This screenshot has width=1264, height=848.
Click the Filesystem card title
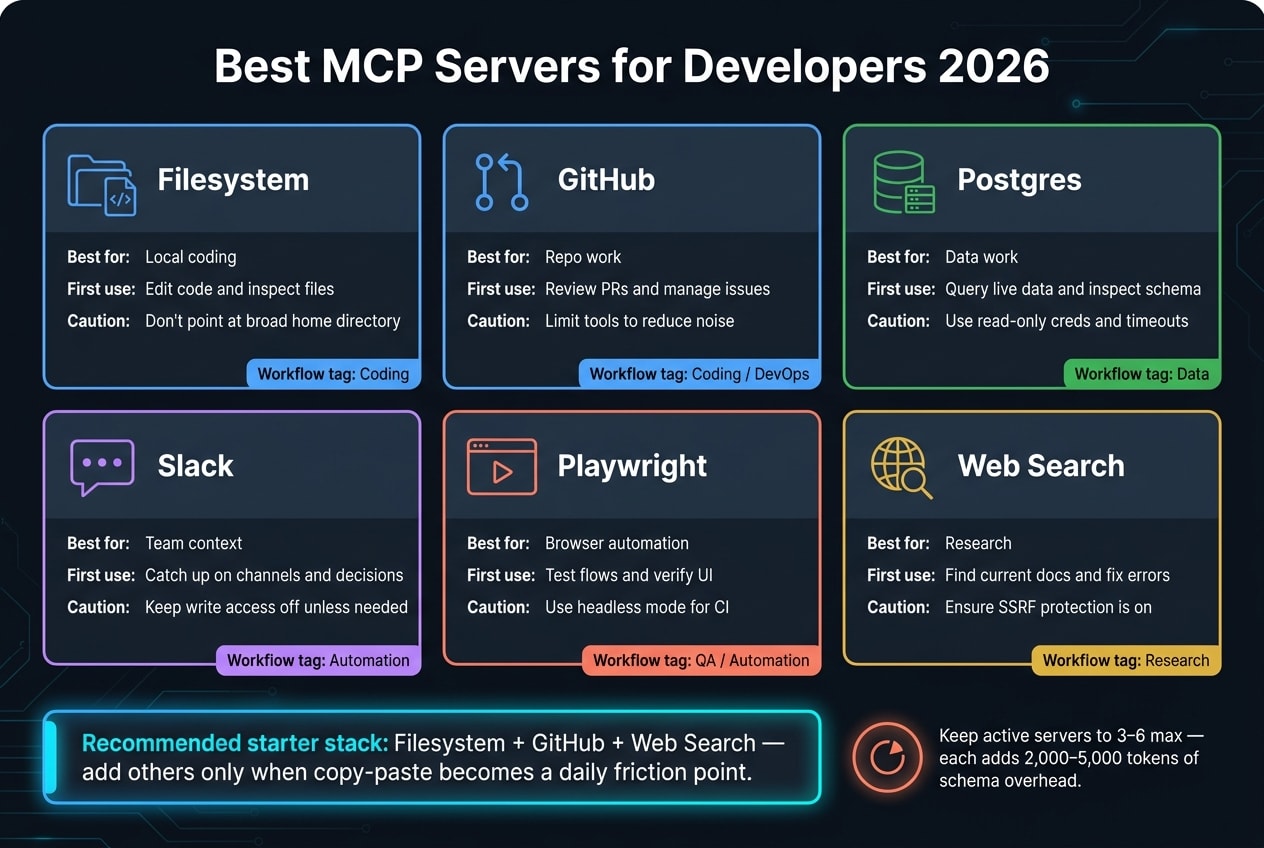click(233, 180)
